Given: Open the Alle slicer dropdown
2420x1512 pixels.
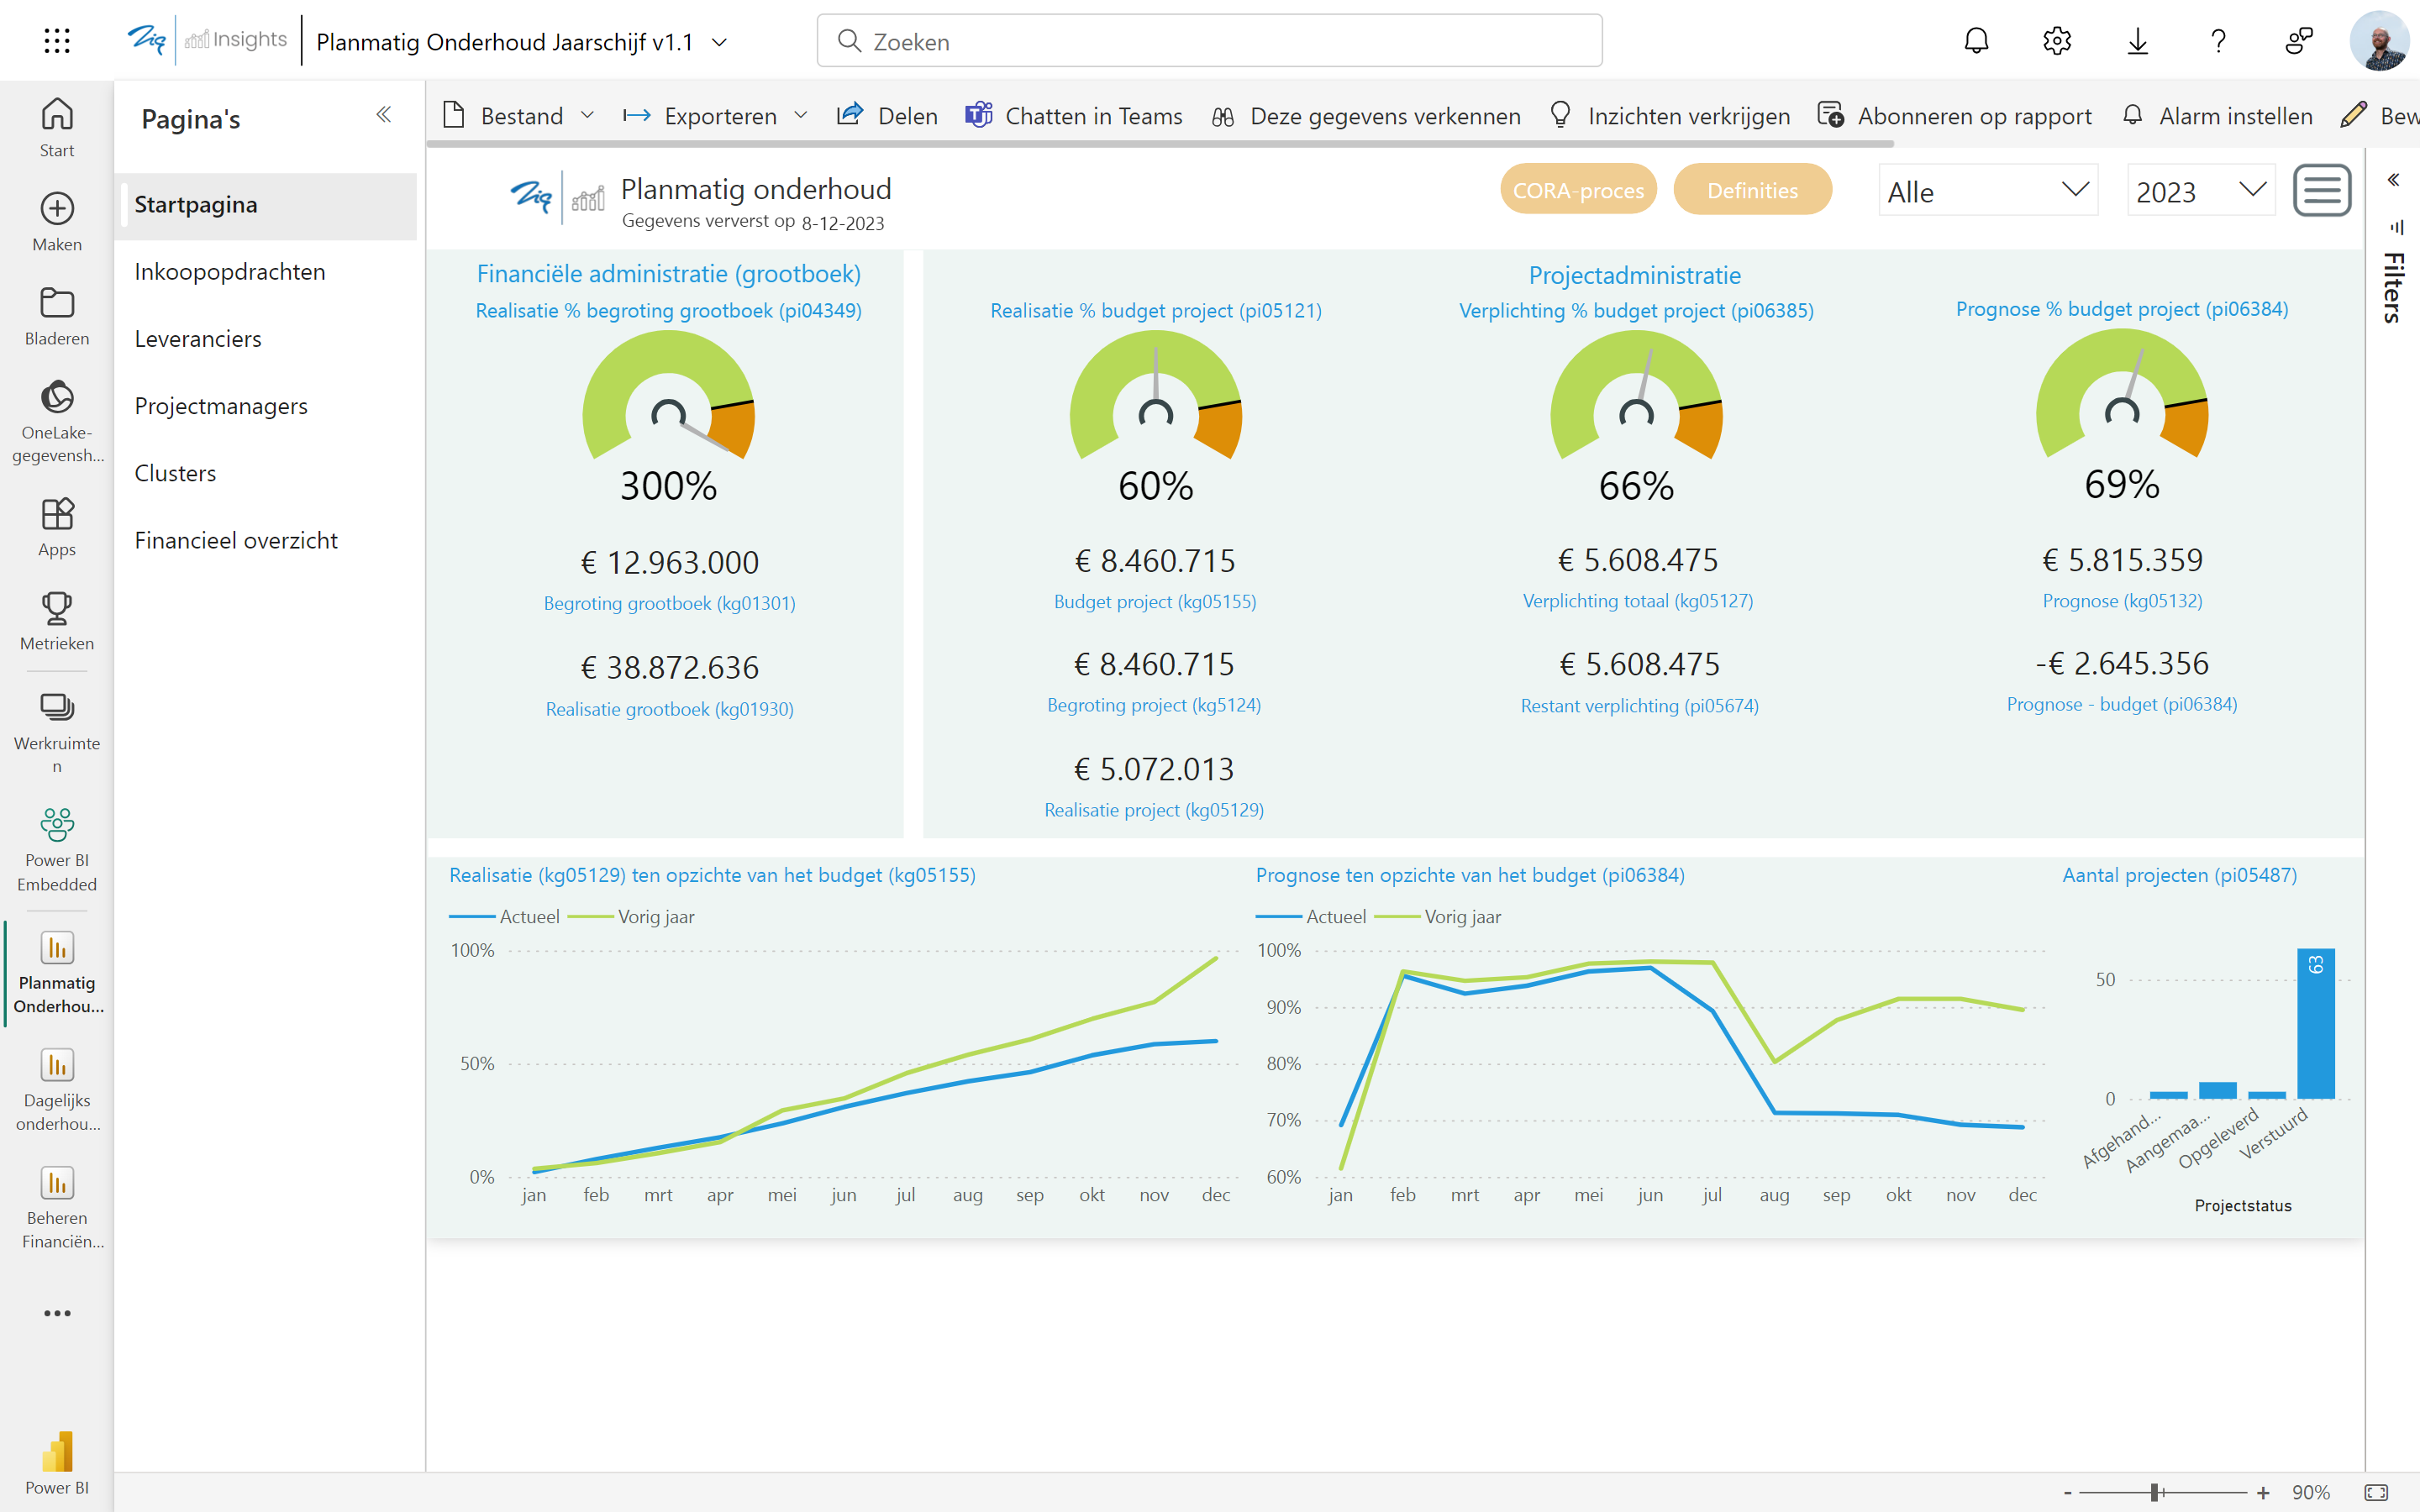Looking at the screenshot, I should pos(1987,190).
